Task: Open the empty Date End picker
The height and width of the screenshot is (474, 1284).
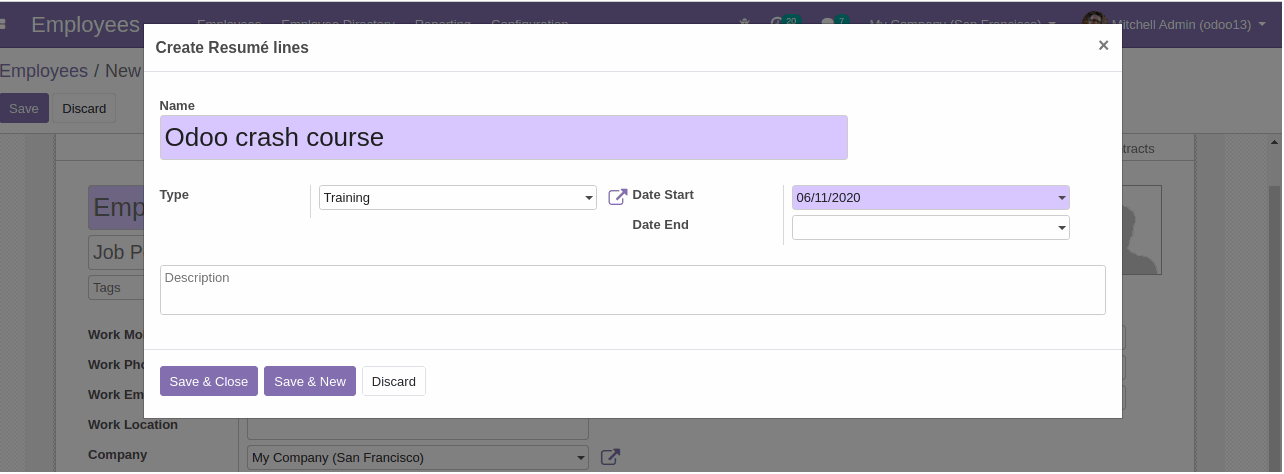Action: tap(930, 228)
